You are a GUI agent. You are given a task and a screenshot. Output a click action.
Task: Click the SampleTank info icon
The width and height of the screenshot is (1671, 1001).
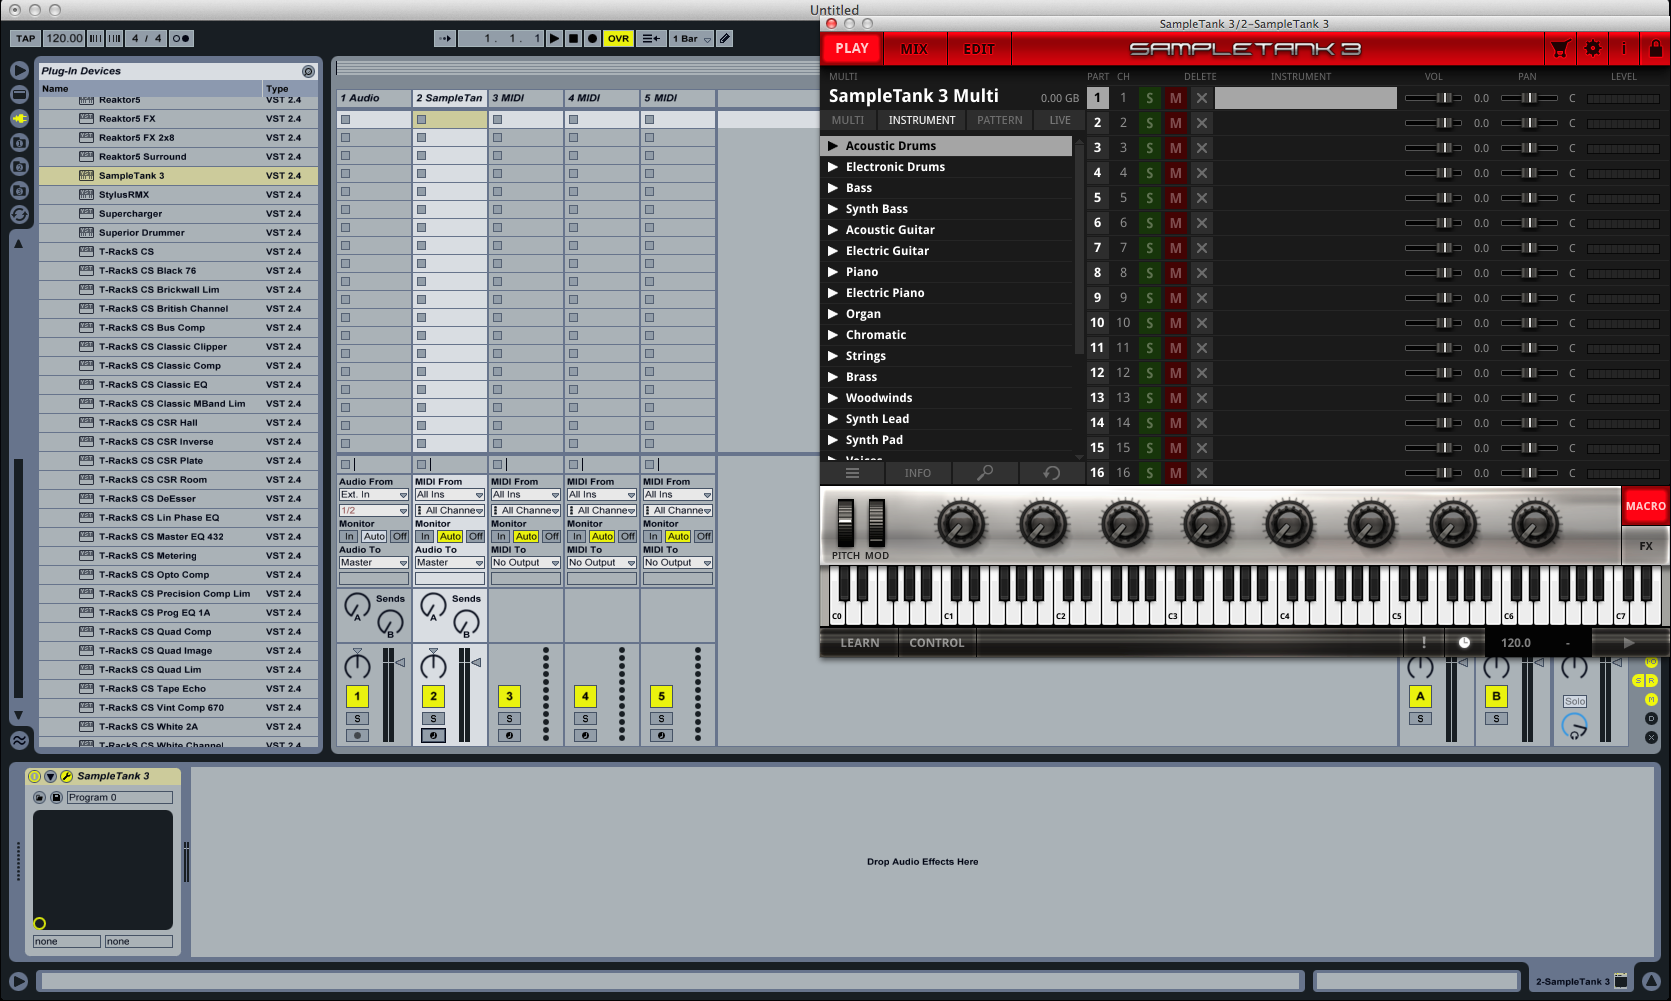pyautogui.click(x=1624, y=48)
